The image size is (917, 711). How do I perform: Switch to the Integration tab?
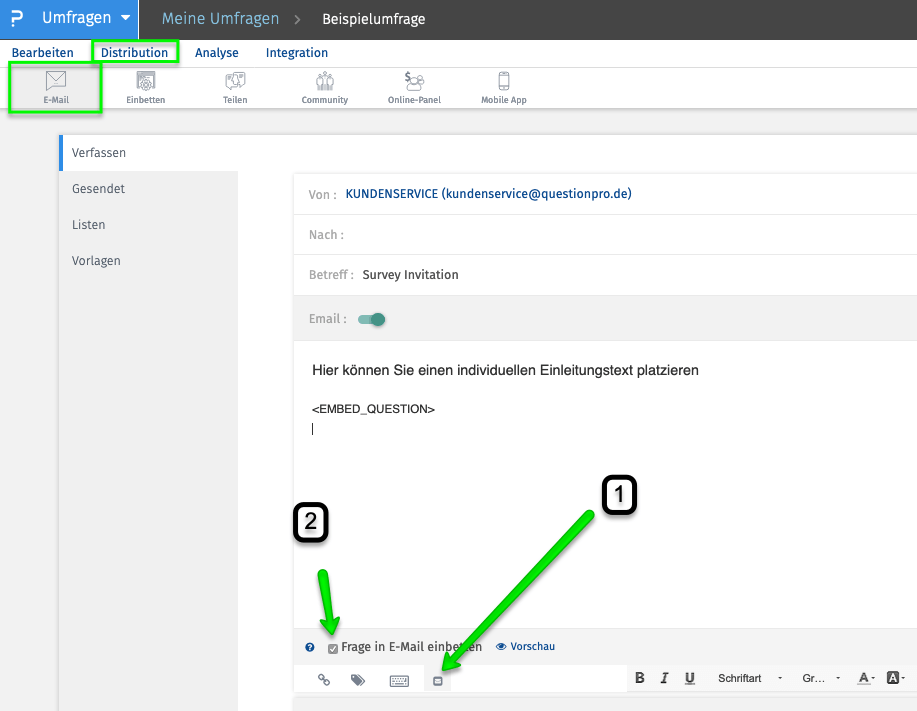297,53
